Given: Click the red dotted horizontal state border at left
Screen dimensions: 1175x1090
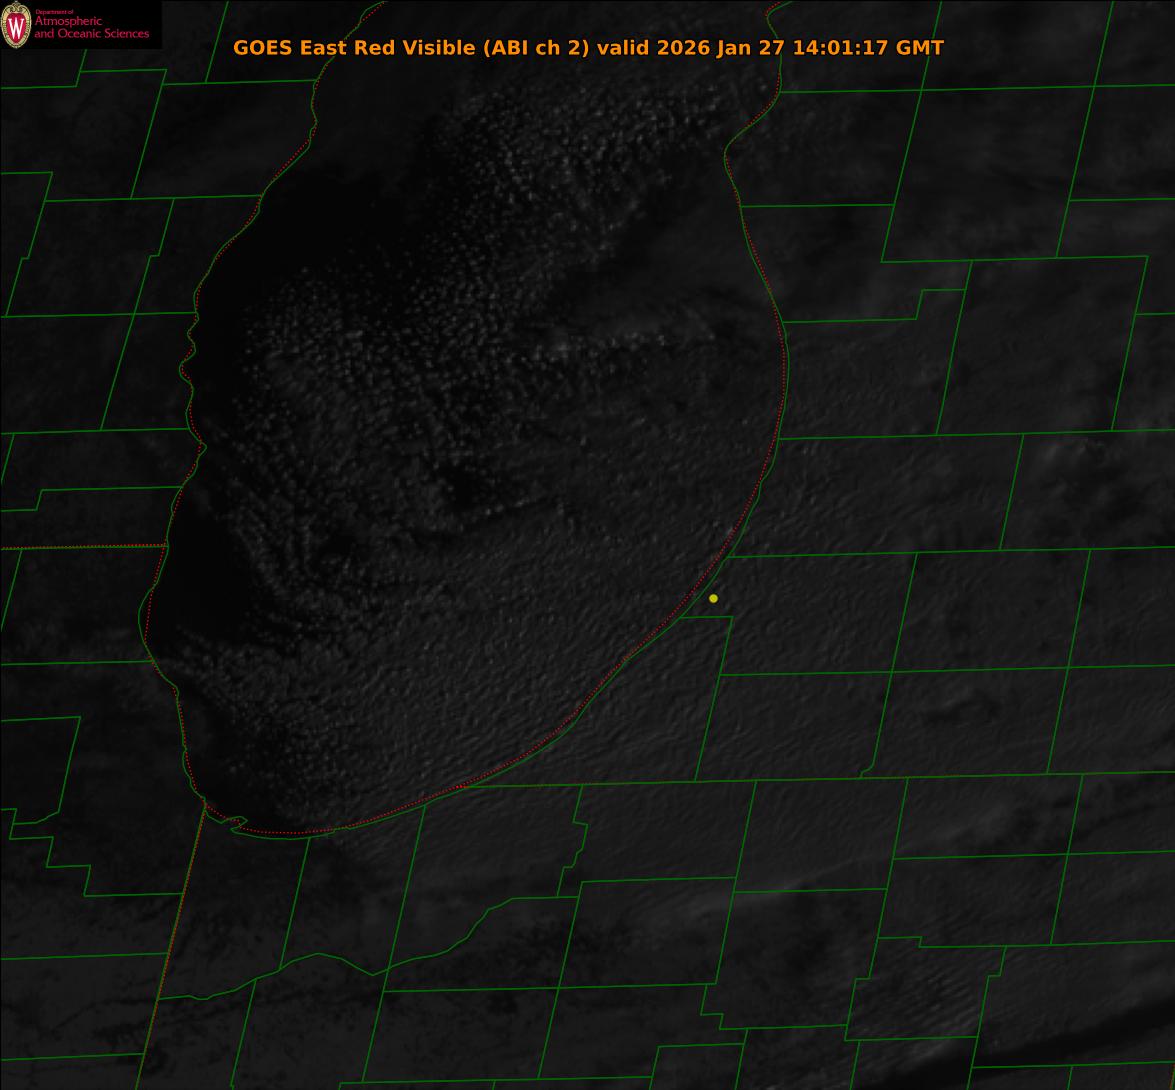Looking at the screenshot, I should point(80,547).
